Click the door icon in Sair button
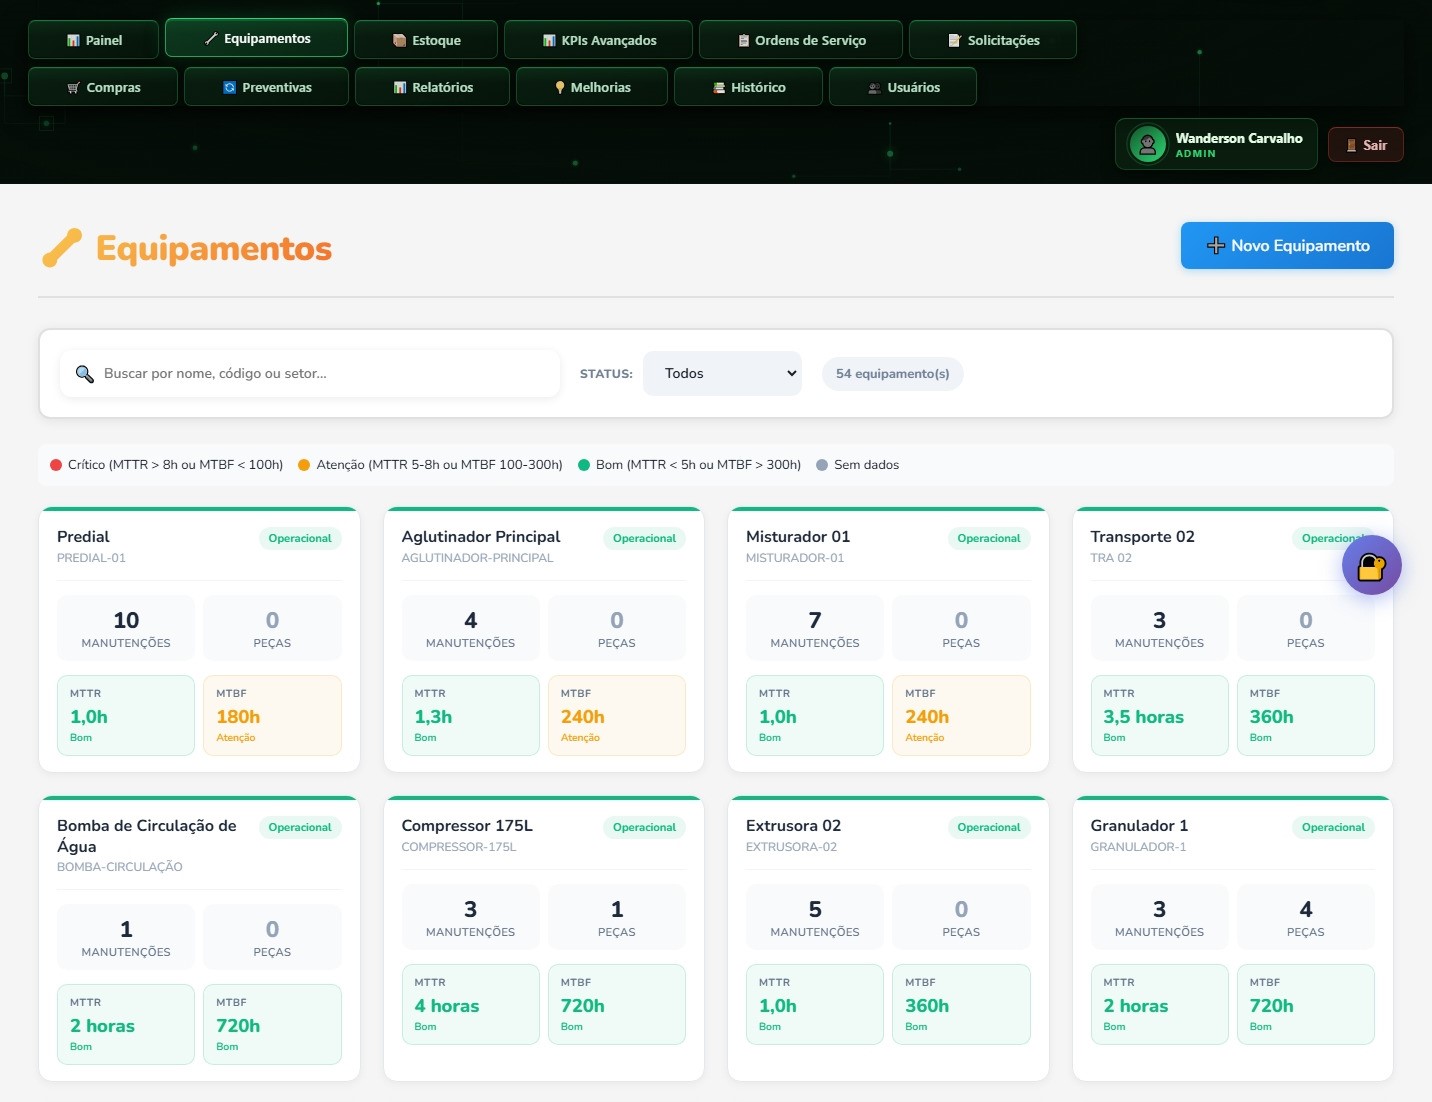The width and height of the screenshot is (1432, 1102). coord(1351,145)
